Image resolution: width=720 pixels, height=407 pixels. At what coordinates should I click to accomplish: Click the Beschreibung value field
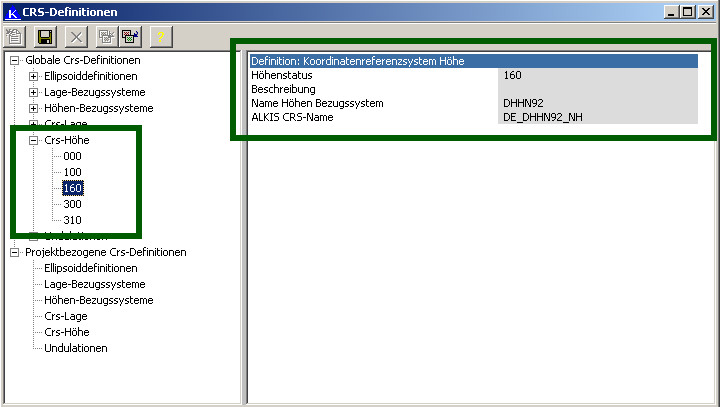pyautogui.click(x=598, y=89)
